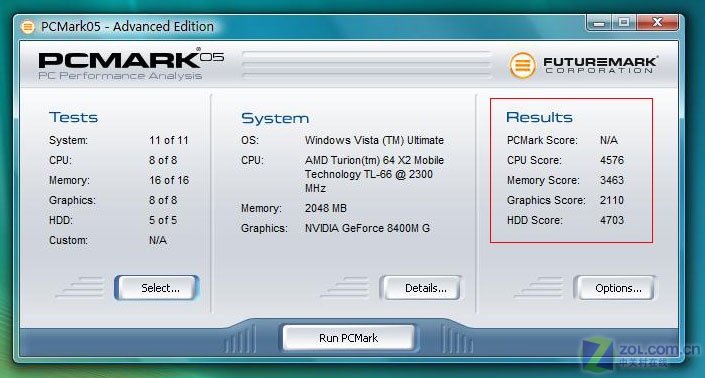This screenshot has height=378, width=705.
Task: Click the Tests heading
Action: 73,117
